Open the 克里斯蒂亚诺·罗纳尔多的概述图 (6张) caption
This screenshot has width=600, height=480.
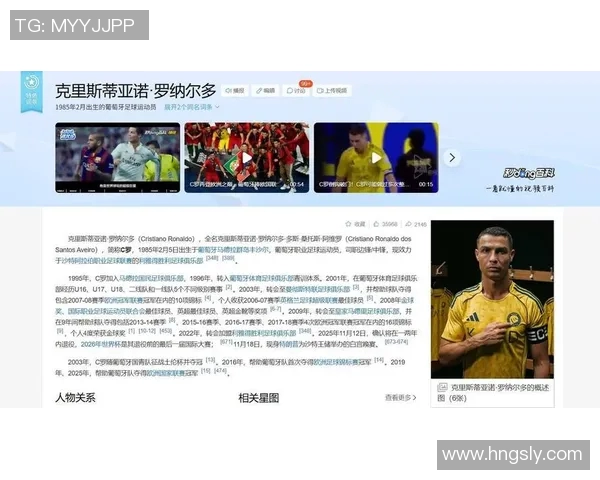click(x=493, y=393)
